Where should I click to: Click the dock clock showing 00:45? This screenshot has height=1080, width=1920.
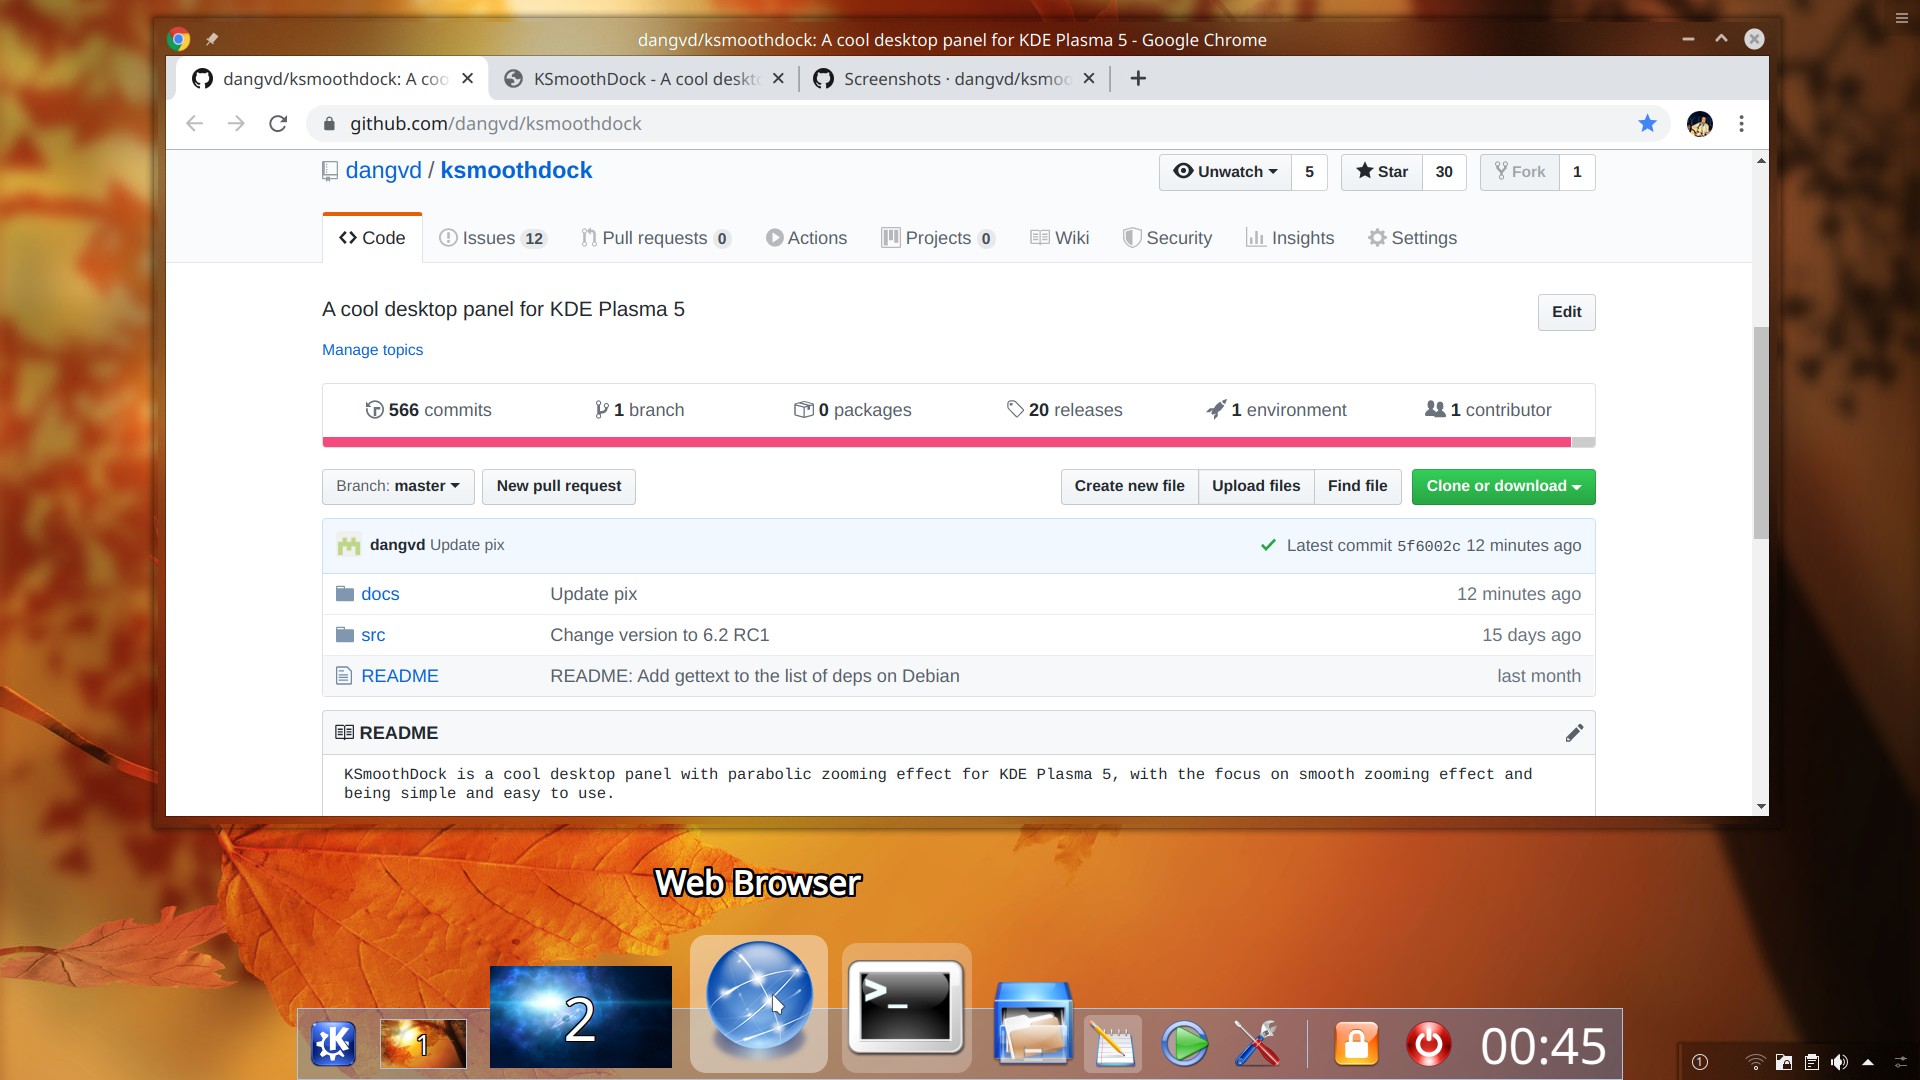pos(1543,1046)
